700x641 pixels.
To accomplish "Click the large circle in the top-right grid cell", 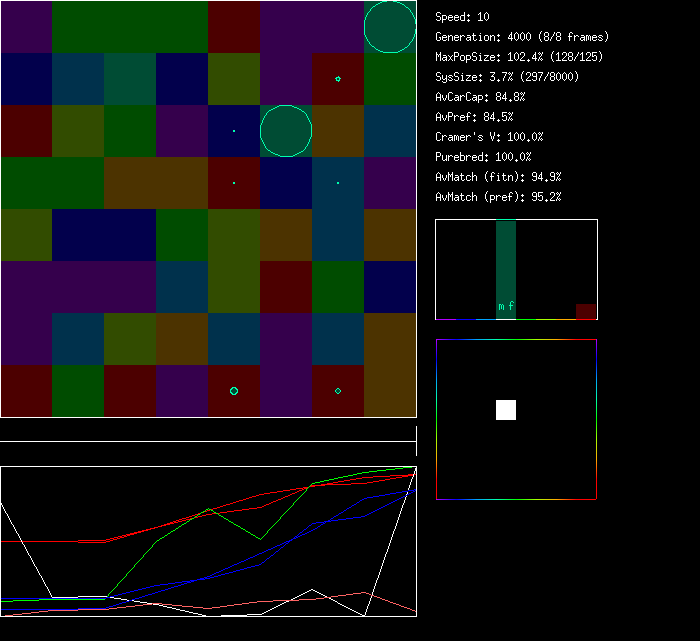I will pos(390,27).
